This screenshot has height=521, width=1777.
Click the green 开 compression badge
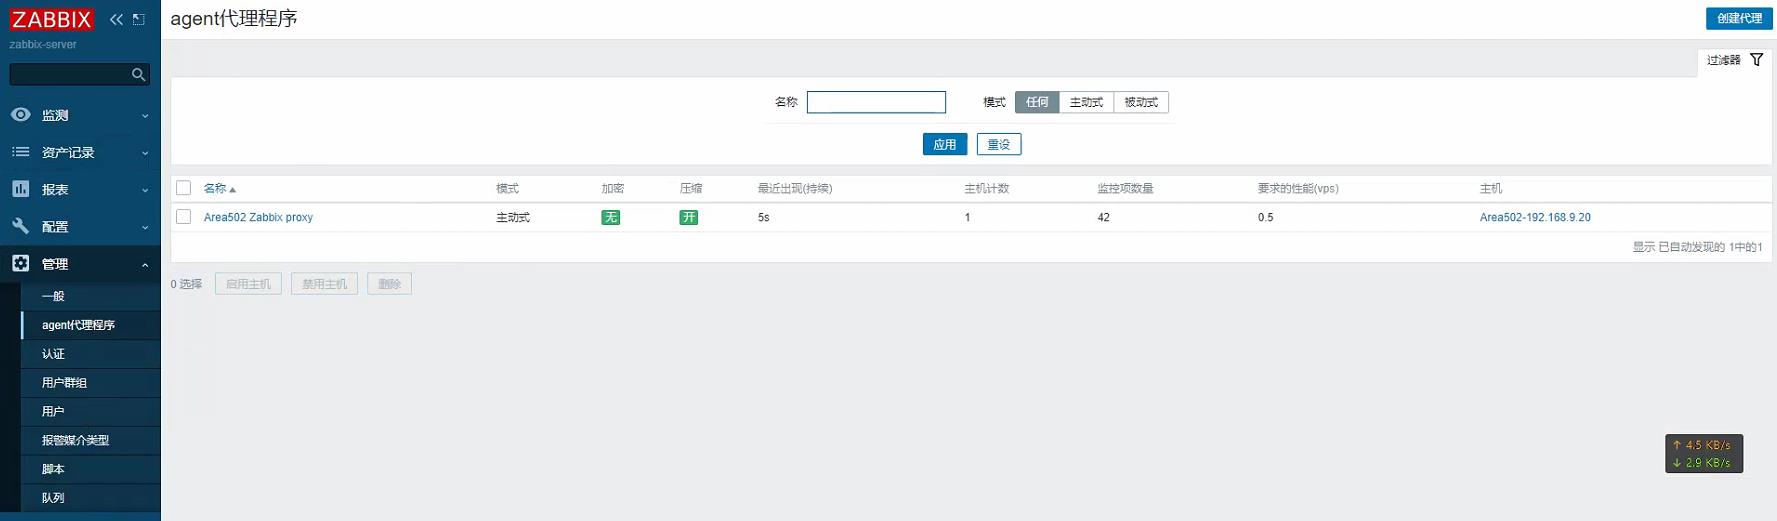pyautogui.click(x=688, y=217)
